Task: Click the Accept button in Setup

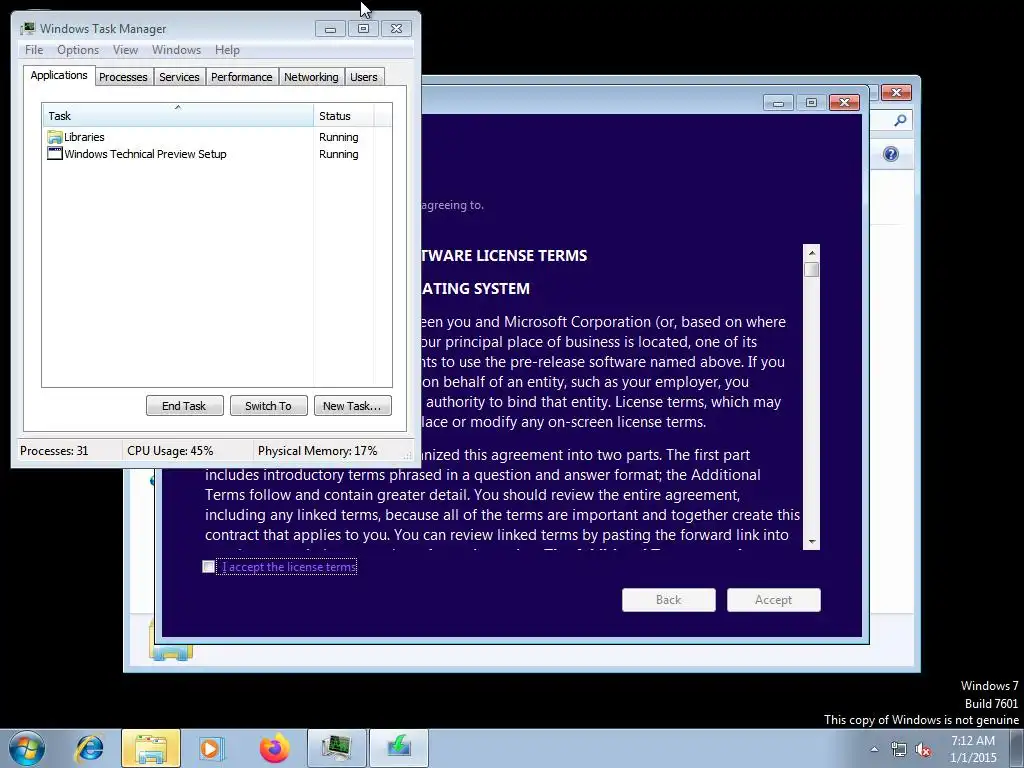Action: pyautogui.click(x=774, y=600)
